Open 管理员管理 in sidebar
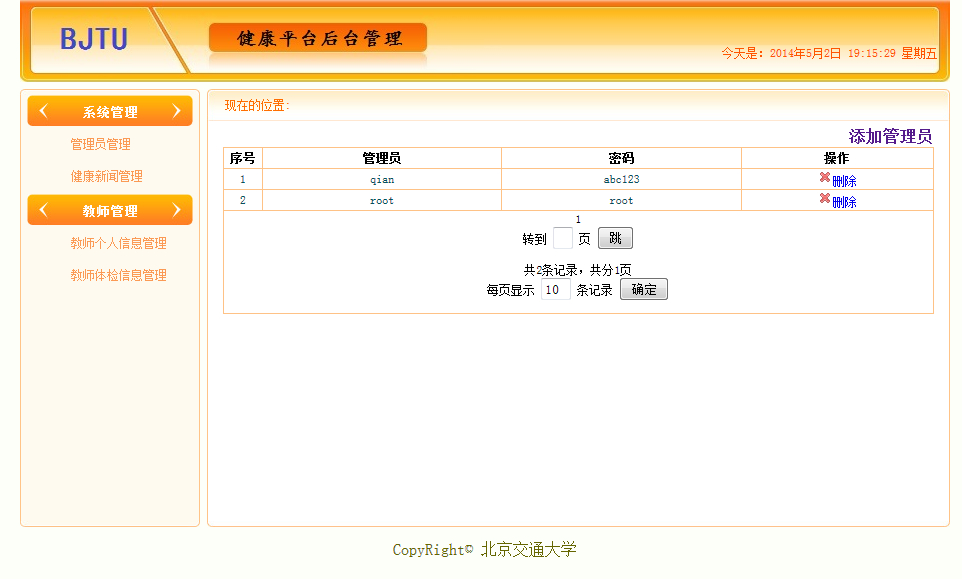 point(101,144)
